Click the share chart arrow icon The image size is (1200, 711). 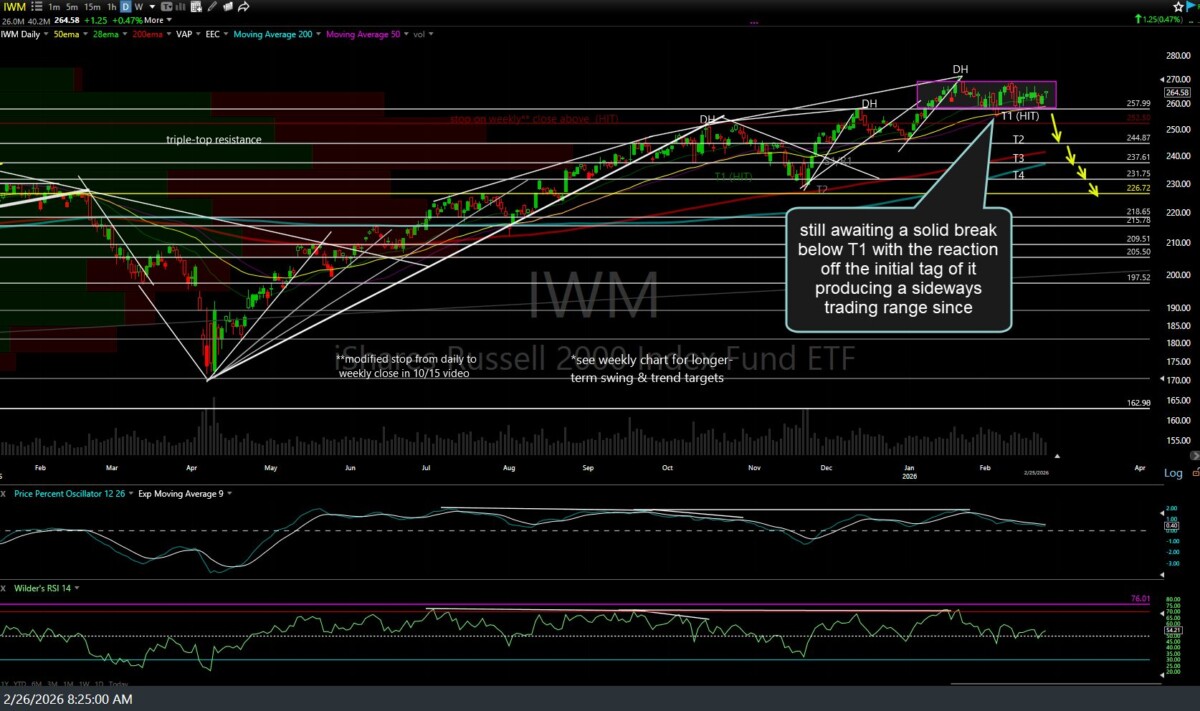[242, 6]
